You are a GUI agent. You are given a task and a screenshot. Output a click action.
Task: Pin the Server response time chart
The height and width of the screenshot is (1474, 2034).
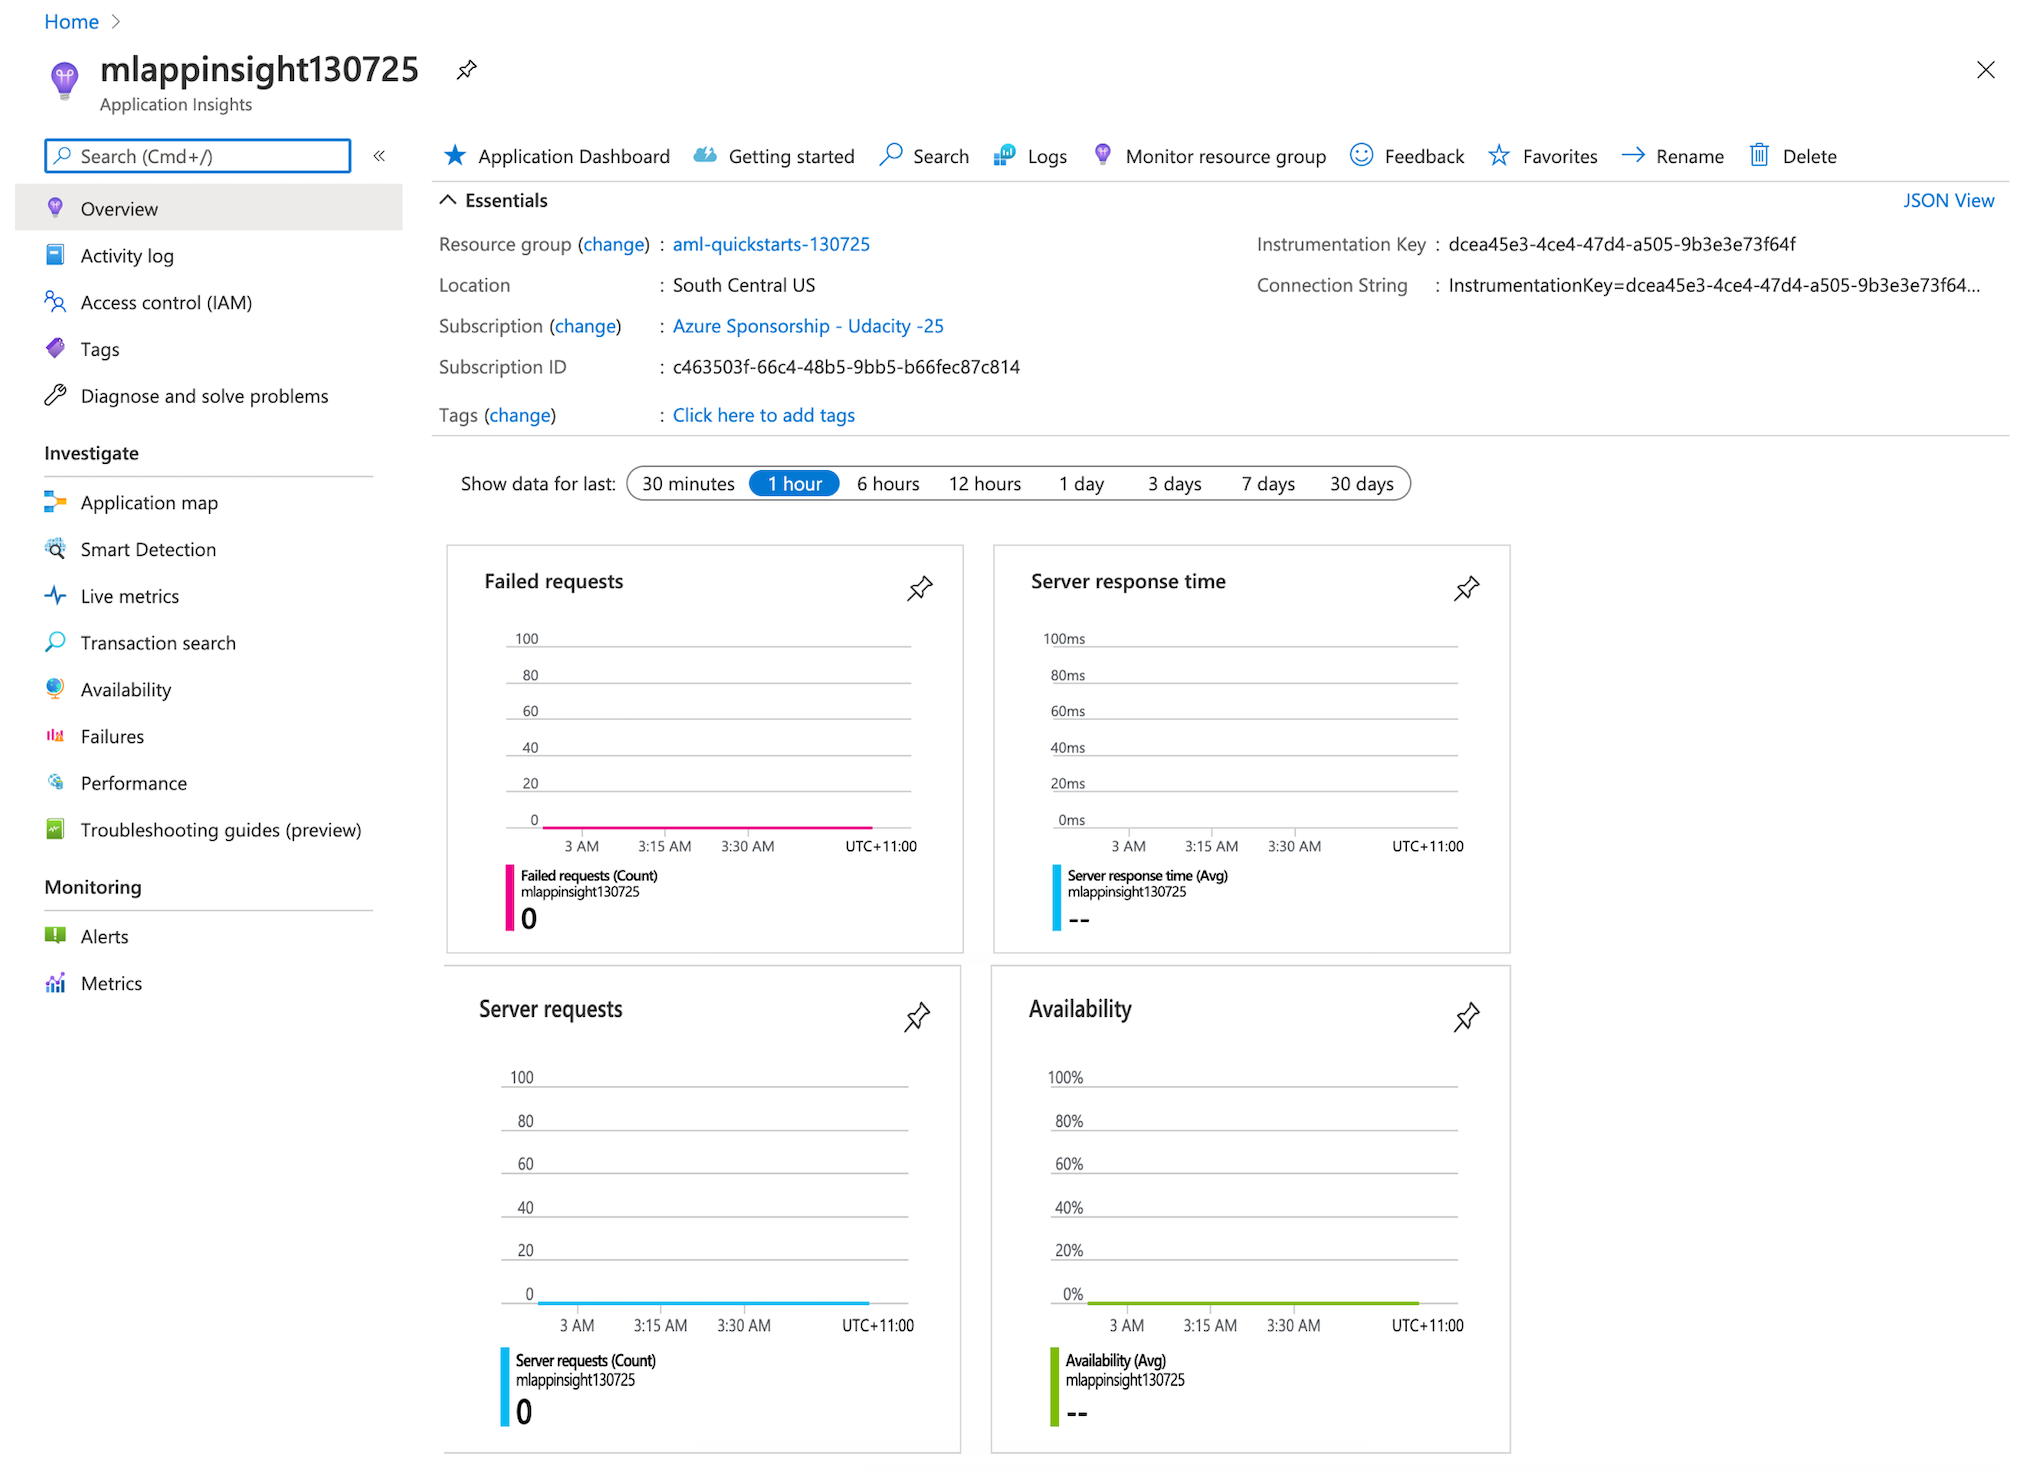[1466, 588]
